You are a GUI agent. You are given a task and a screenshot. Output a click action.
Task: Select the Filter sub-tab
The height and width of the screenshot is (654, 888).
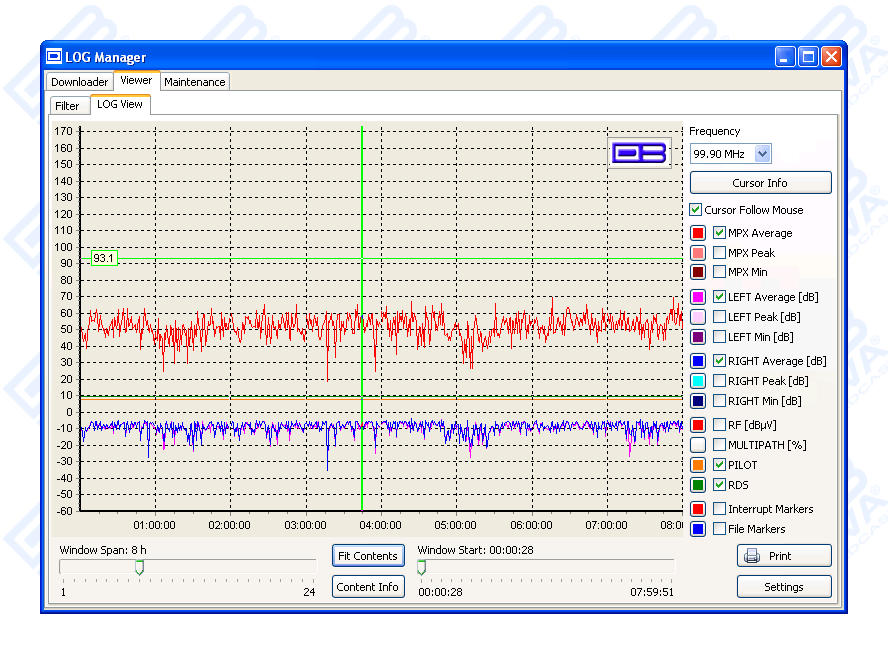click(x=67, y=105)
